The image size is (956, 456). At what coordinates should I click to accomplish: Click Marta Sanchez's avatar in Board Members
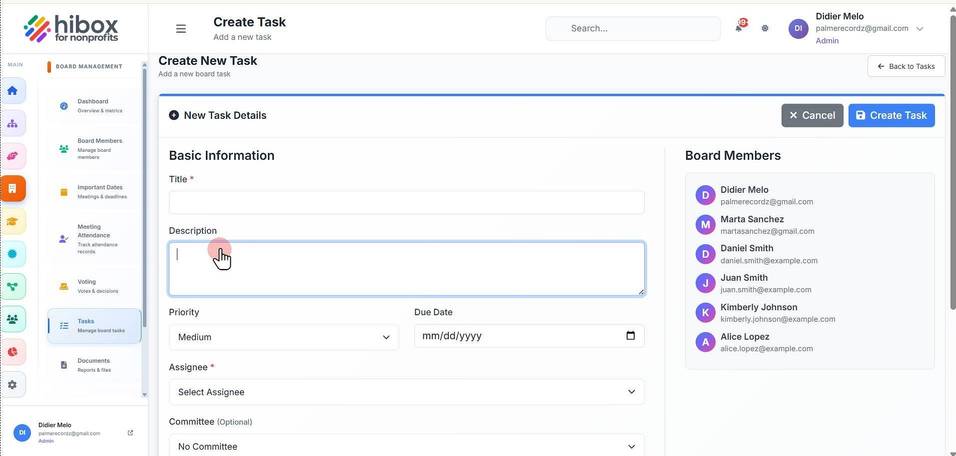[x=705, y=224]
